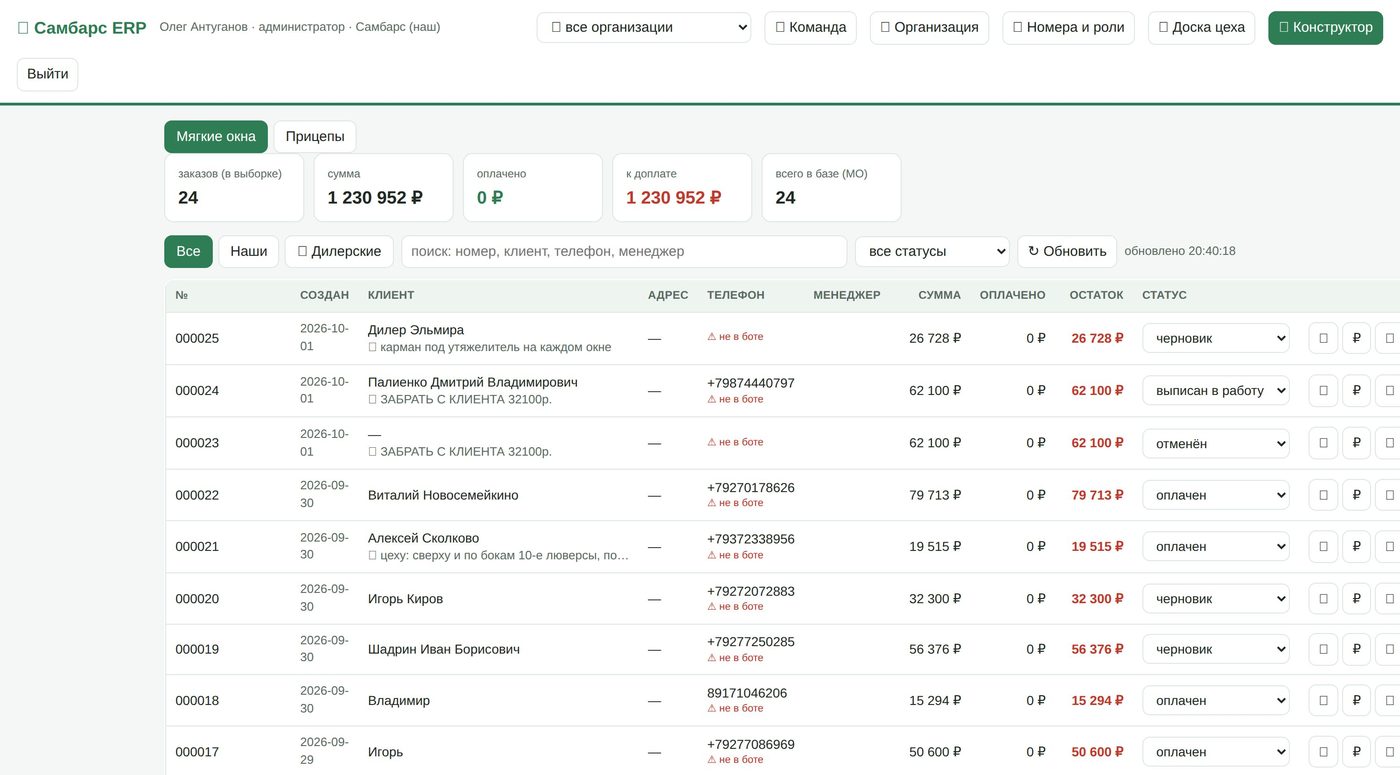Open the Доска цеха board
Viewport: 1400px width, 775px height.
[1201, 27]
